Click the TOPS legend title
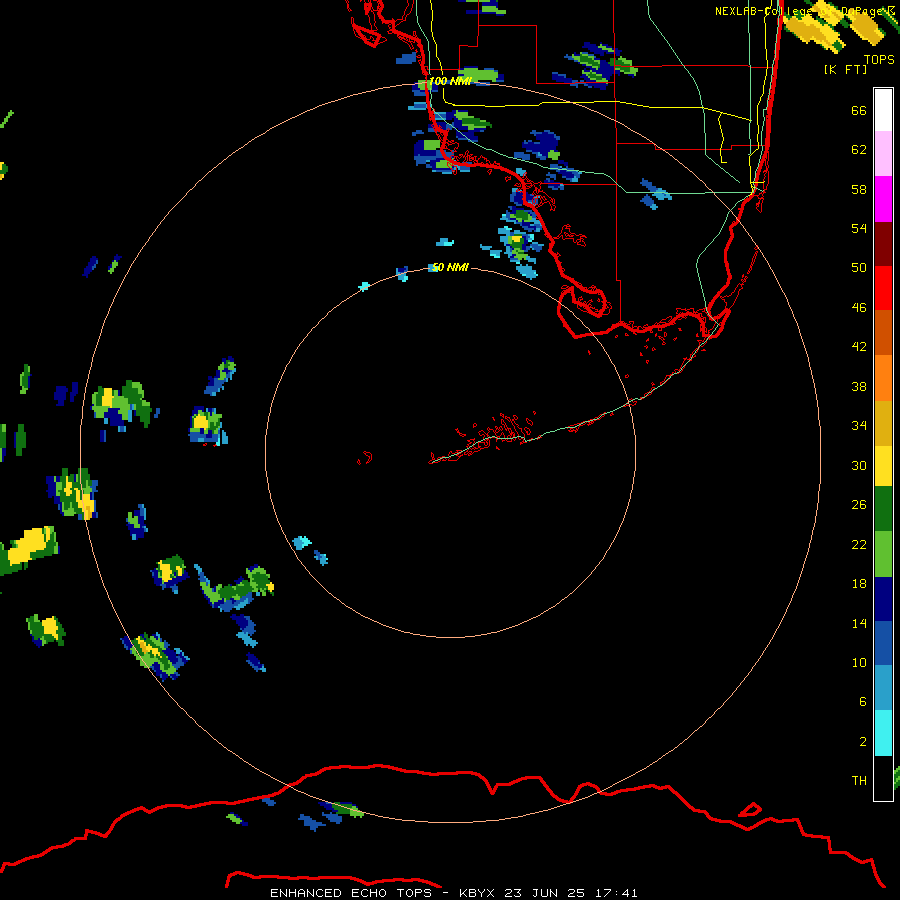 coord(879,59)
